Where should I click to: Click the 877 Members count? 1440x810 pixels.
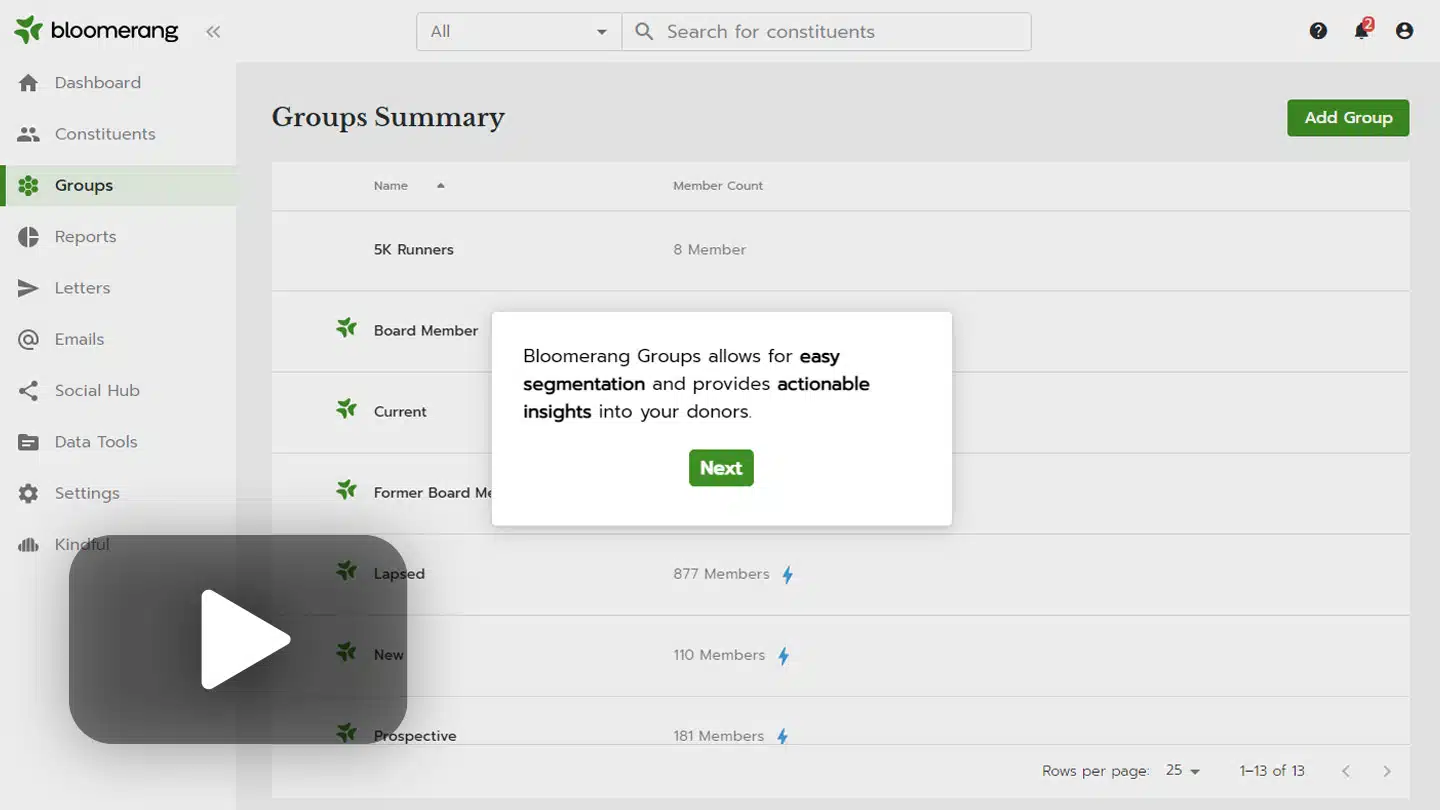pos(722,574)
